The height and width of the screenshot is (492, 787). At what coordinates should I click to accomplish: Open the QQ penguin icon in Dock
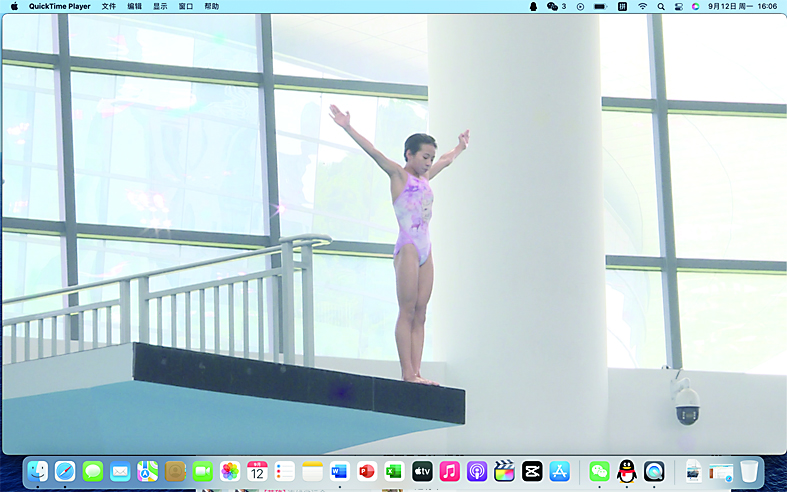[627, 471]
